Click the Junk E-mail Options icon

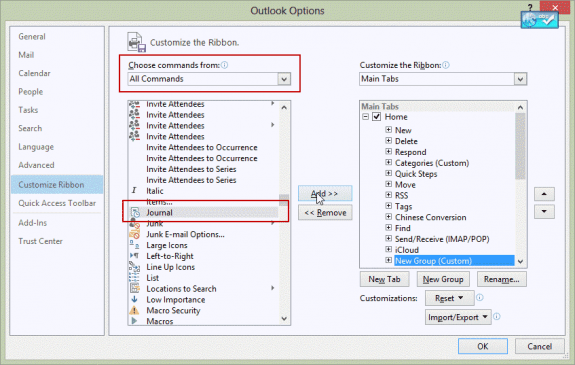point(134,234)
